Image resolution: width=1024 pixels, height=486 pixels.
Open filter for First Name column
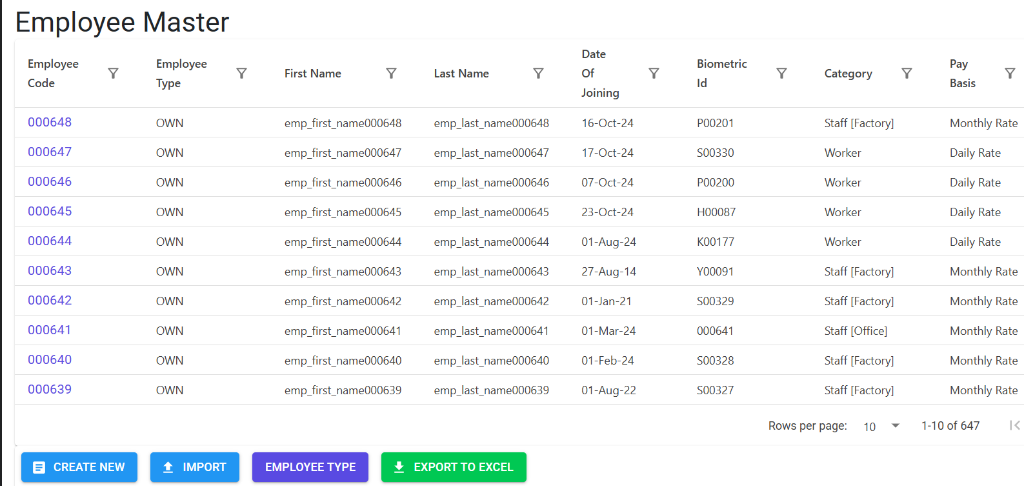[x=391, y=73]
